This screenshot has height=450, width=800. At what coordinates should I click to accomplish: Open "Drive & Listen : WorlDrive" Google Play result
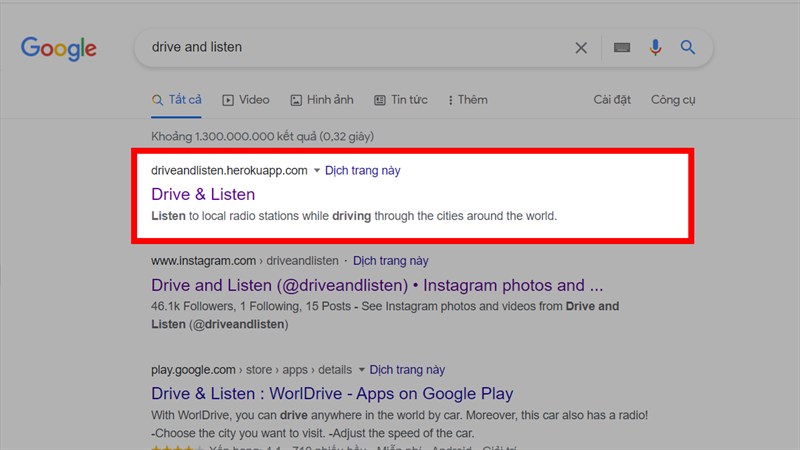tap(332, 393)
